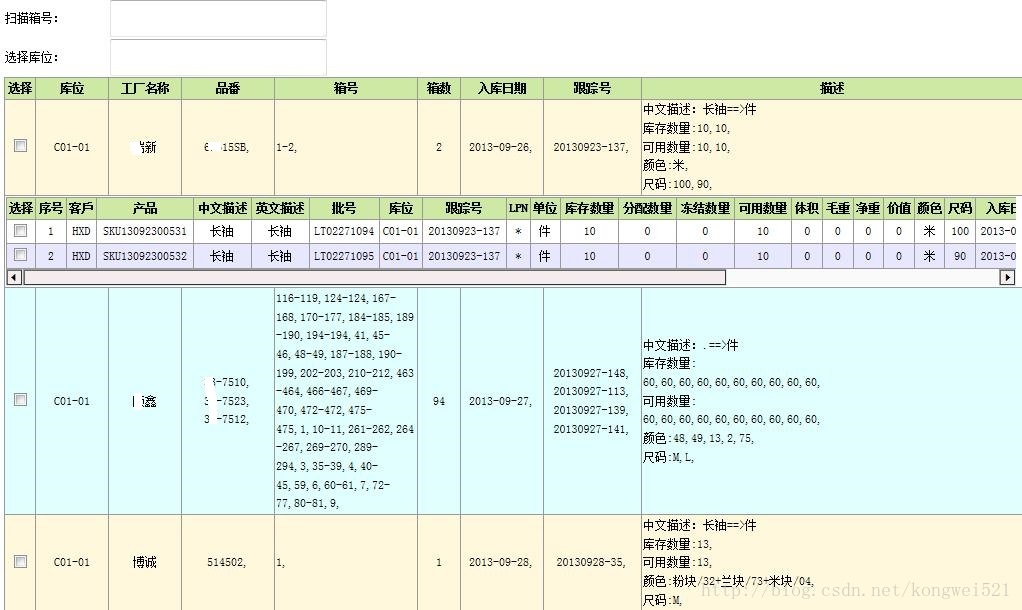Screen dimensions: 1022x610
Task: Click the 品番 column header
Action: [x=228, y=89]
